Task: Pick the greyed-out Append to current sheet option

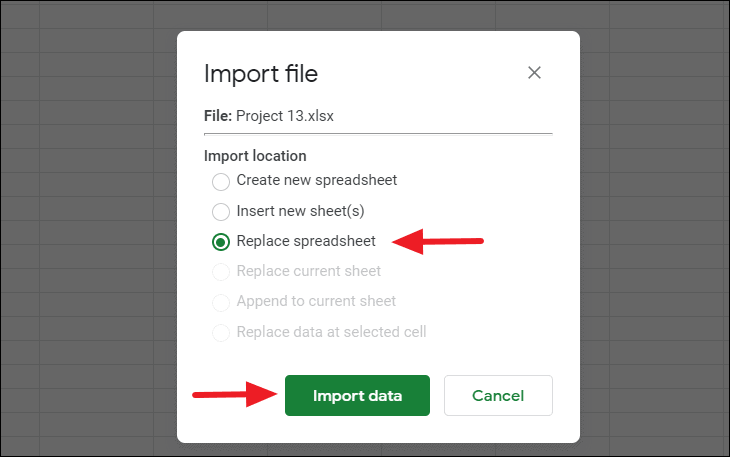Action: point(221,302)
